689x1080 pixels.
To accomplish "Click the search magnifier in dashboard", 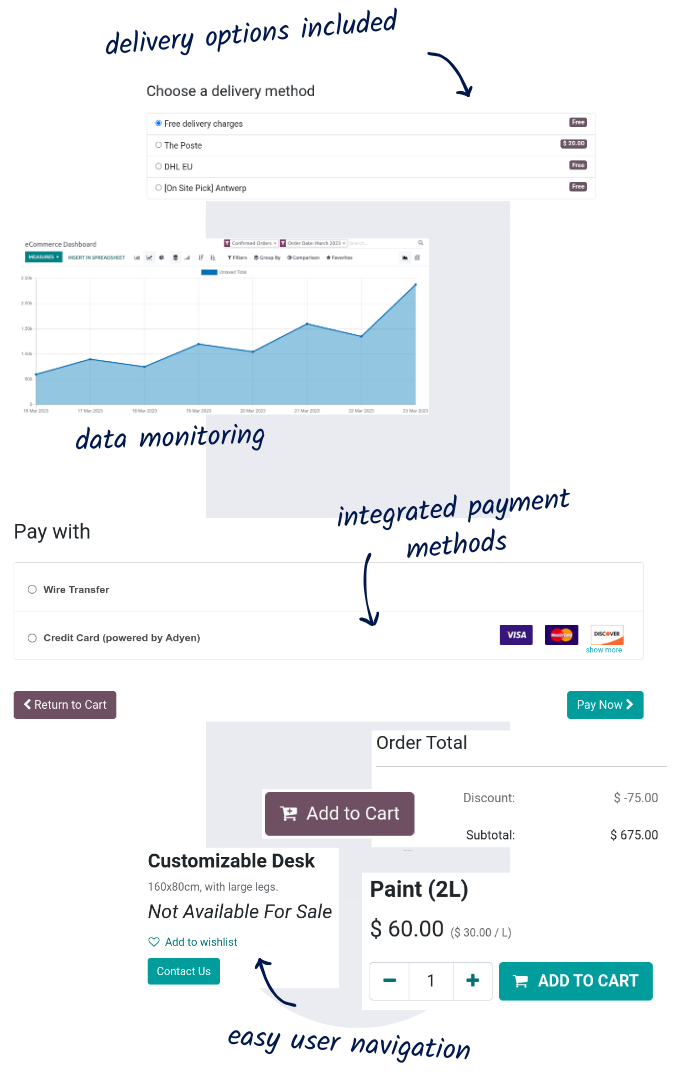I will click(421, 243).
